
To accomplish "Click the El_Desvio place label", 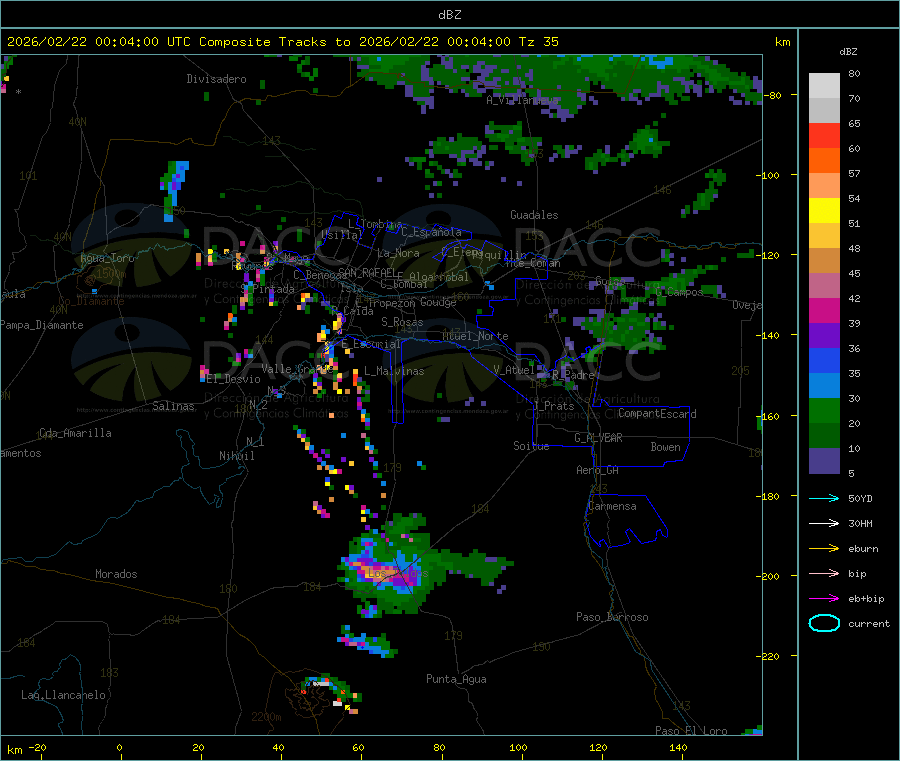I will pos(233,379).
